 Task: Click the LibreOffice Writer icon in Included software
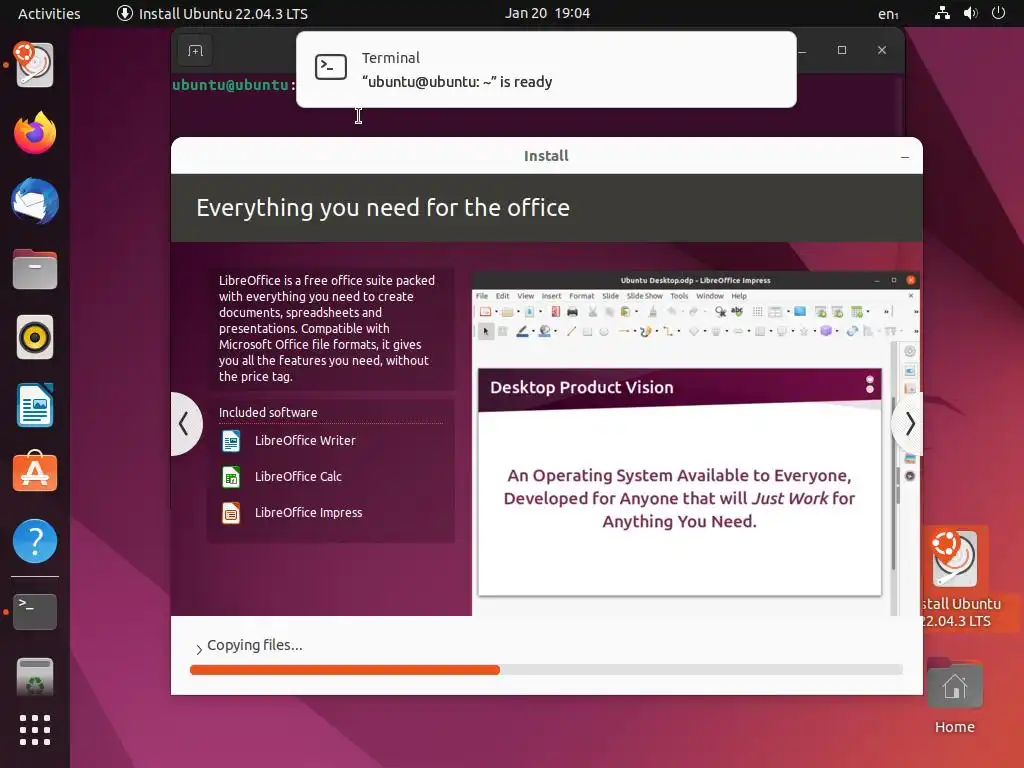click(x=231, y=441)
